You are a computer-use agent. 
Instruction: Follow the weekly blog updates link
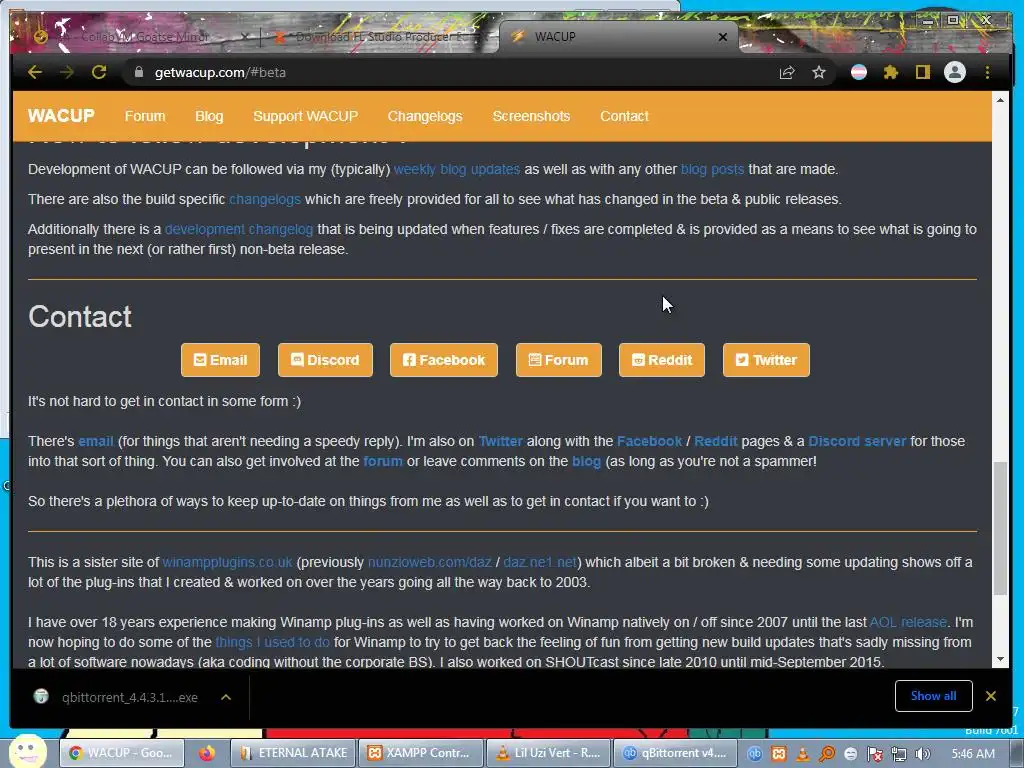coord(456,169)
